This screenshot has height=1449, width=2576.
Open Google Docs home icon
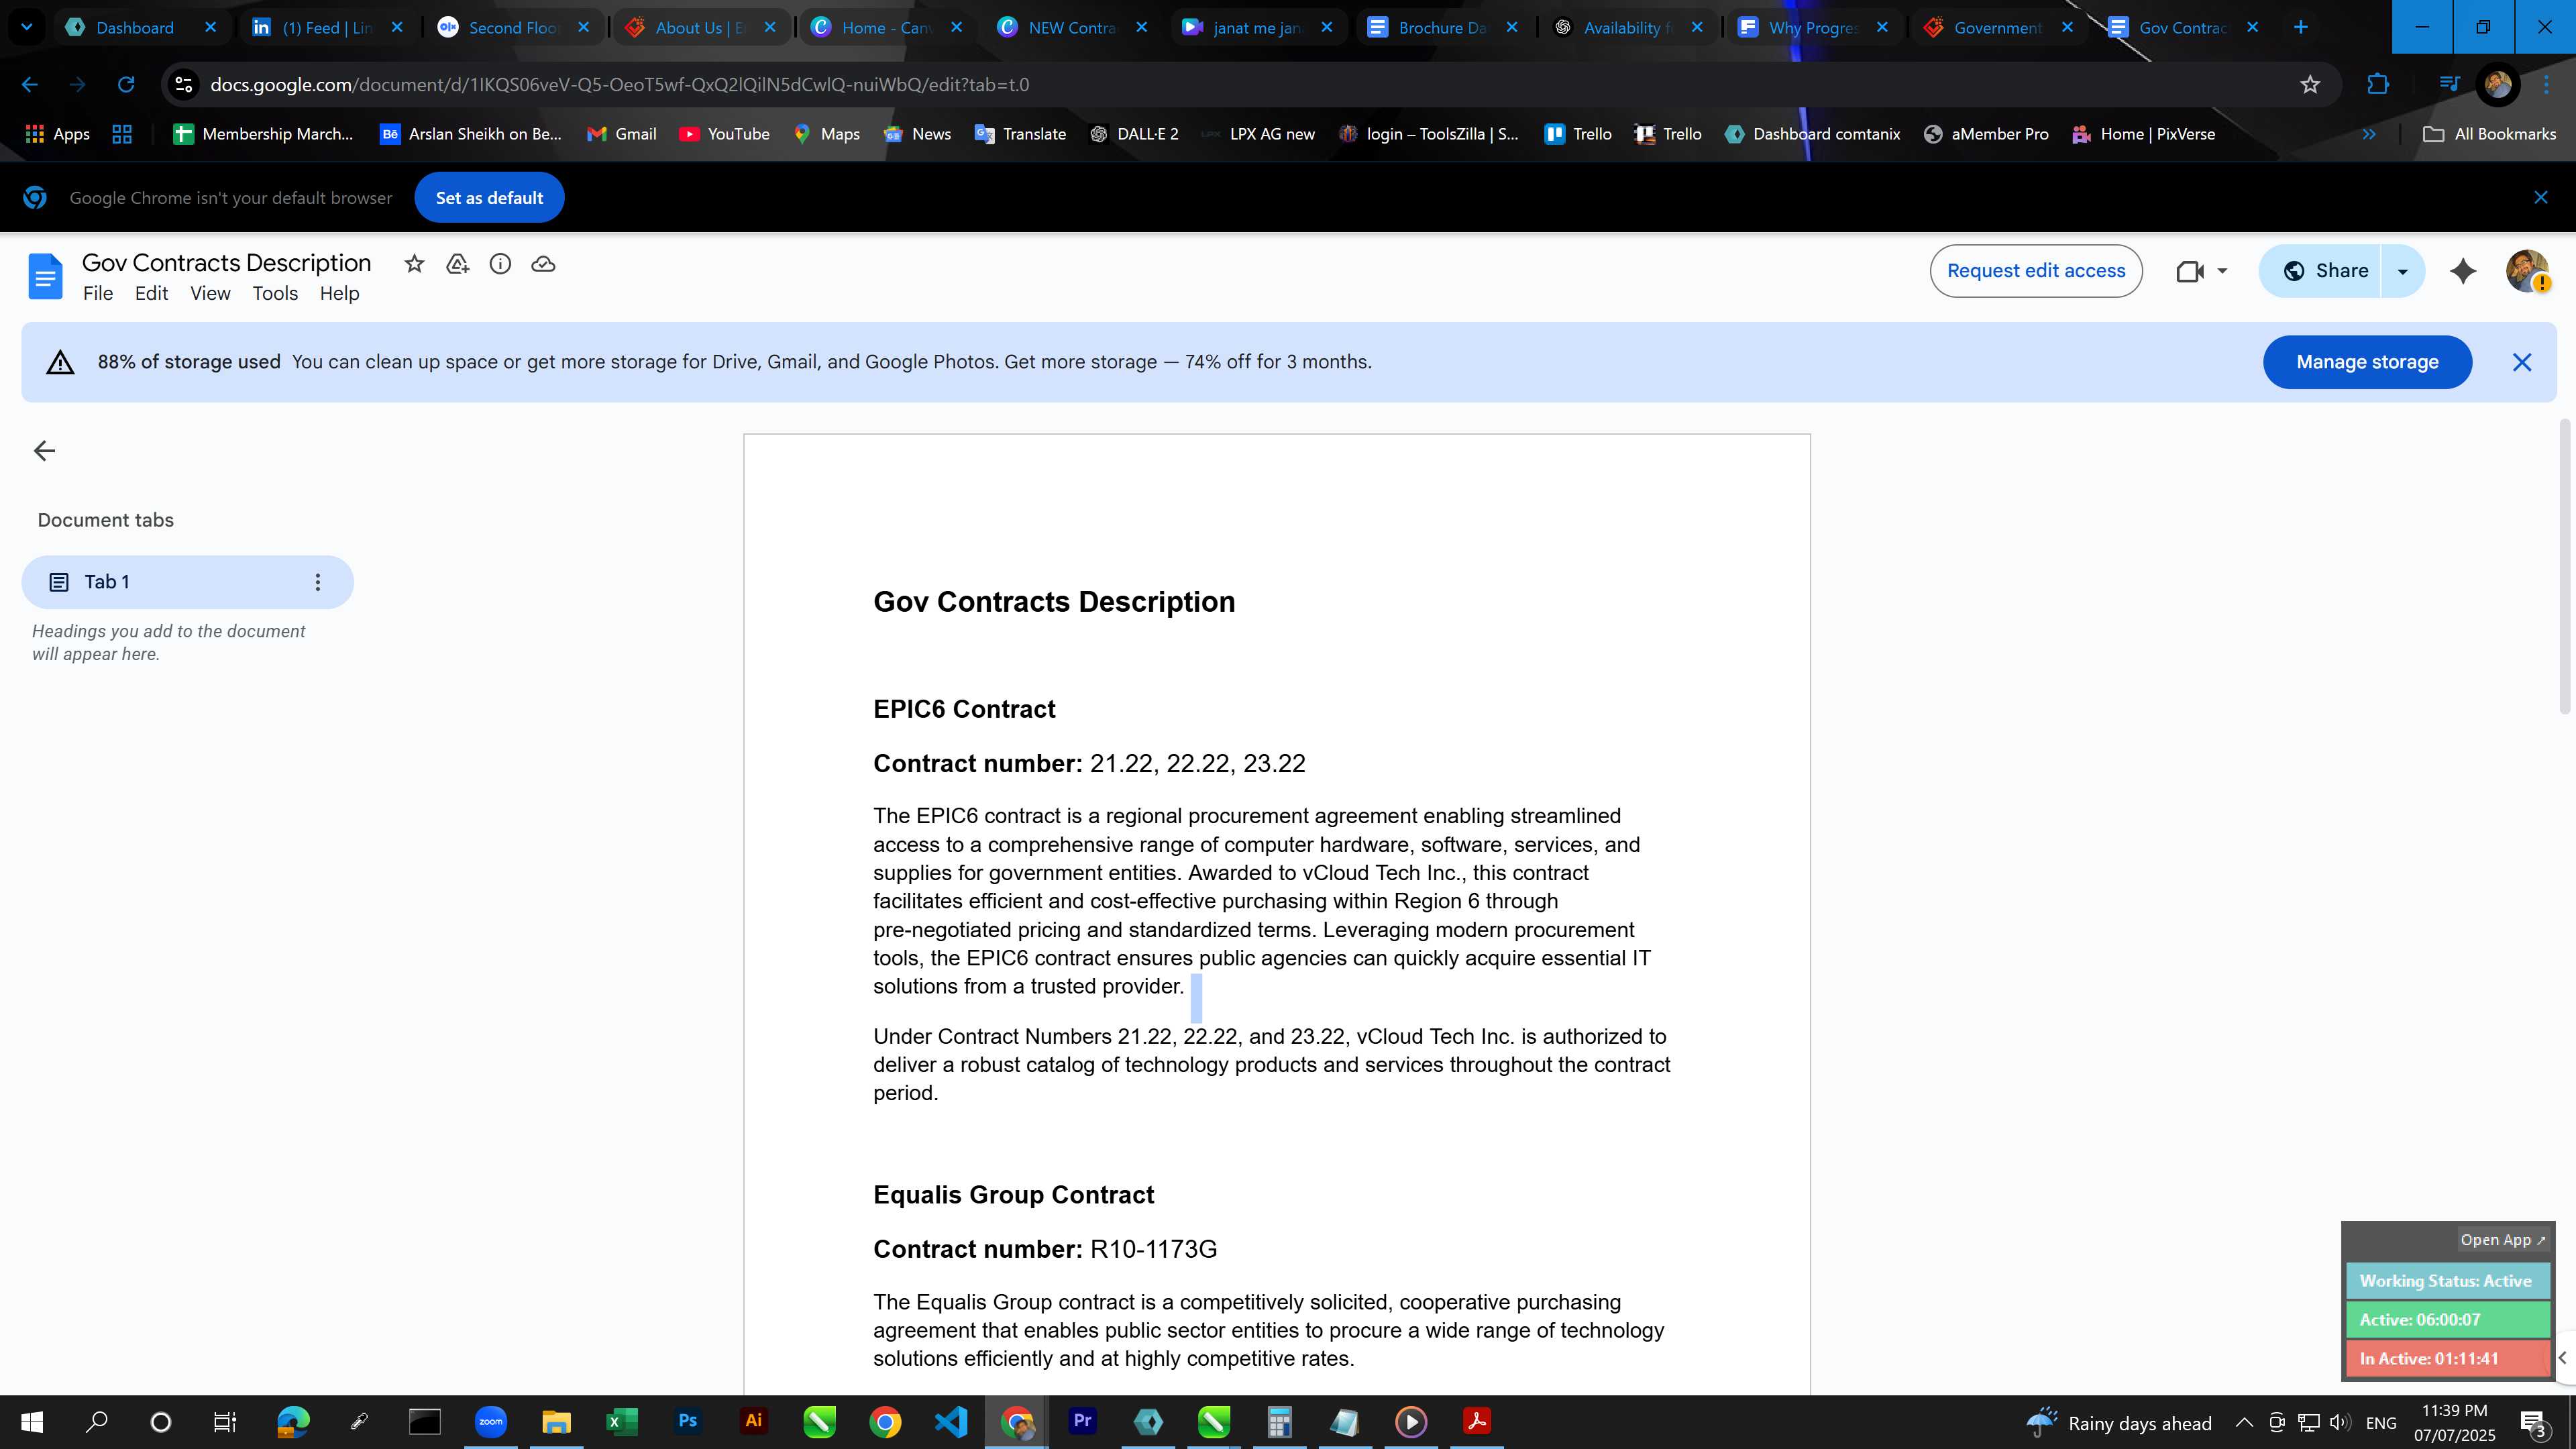(x=45, y=276)
